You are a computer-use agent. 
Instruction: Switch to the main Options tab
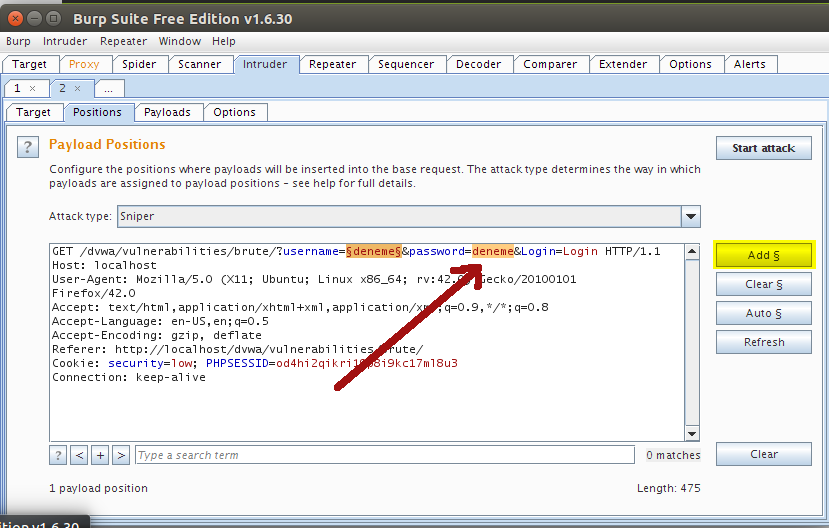pos(690,64)
